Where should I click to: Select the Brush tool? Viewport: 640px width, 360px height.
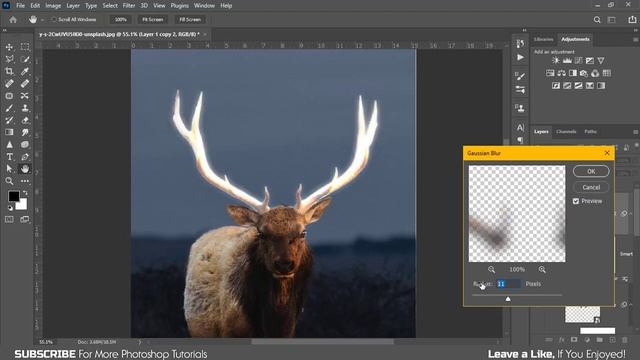pyautogui.click(x=9, y=108)
